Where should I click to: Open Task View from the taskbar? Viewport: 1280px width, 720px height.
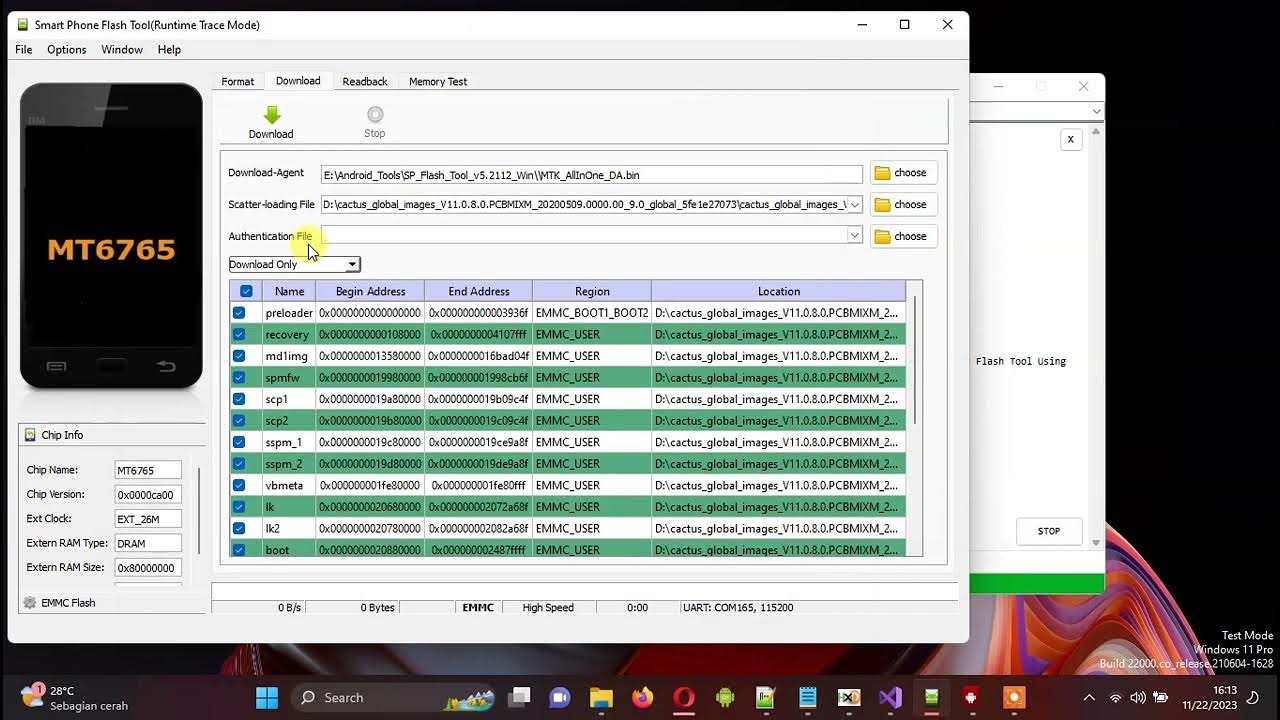(519, 697)
